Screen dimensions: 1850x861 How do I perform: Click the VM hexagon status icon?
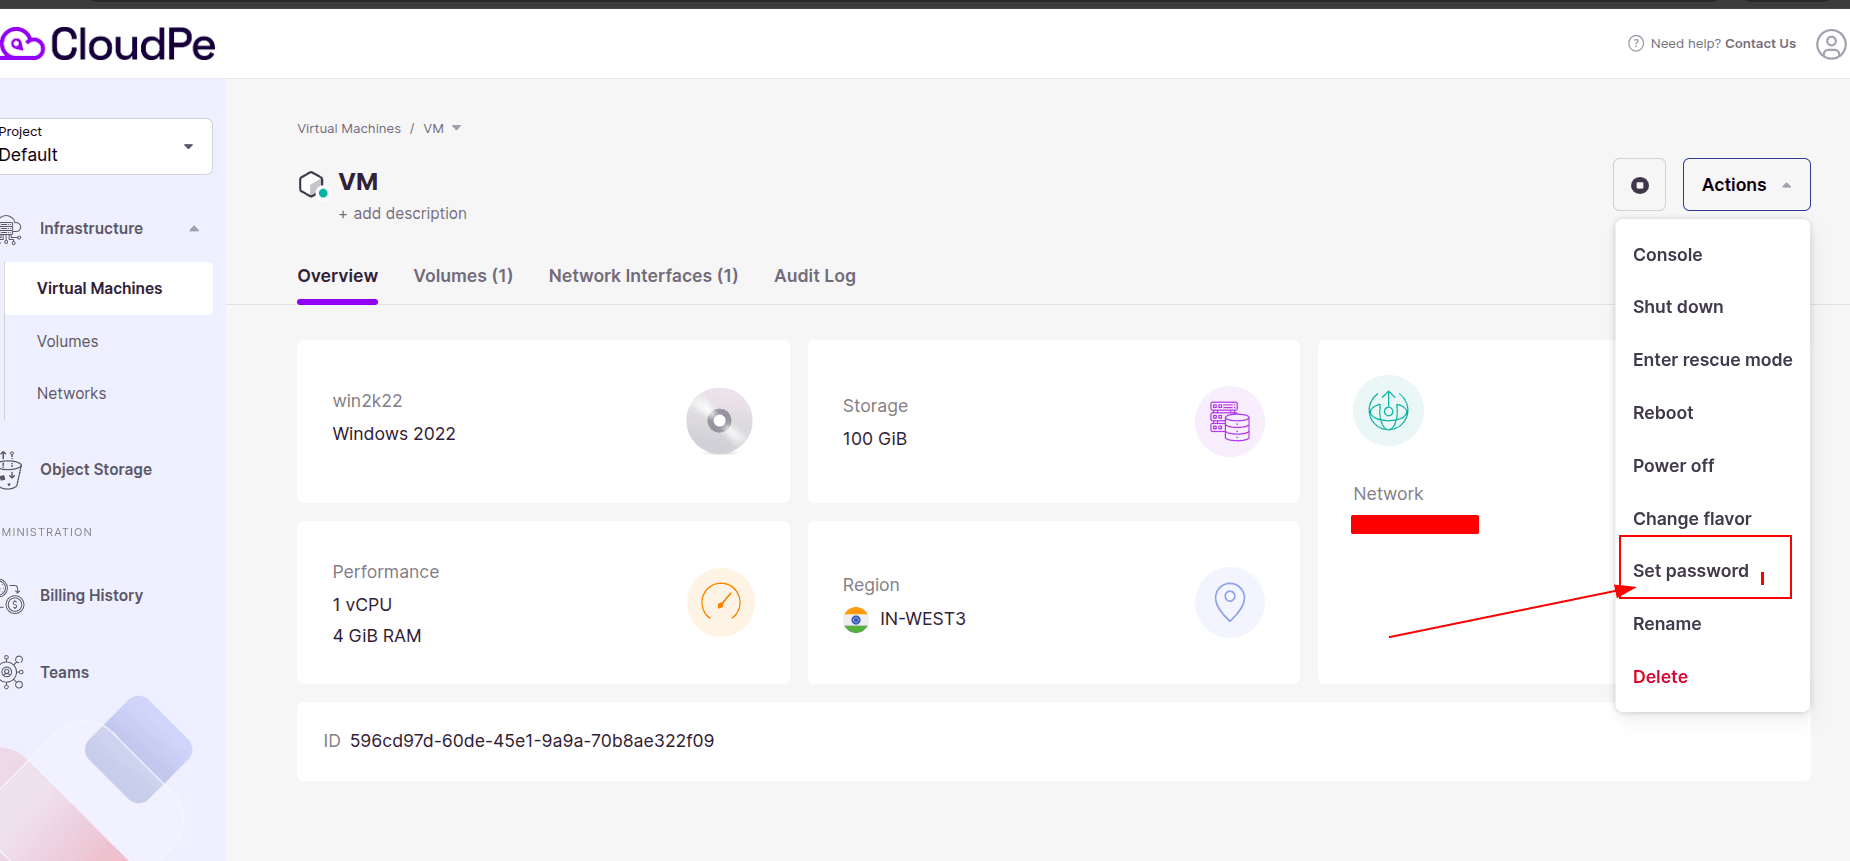(313, 184)
